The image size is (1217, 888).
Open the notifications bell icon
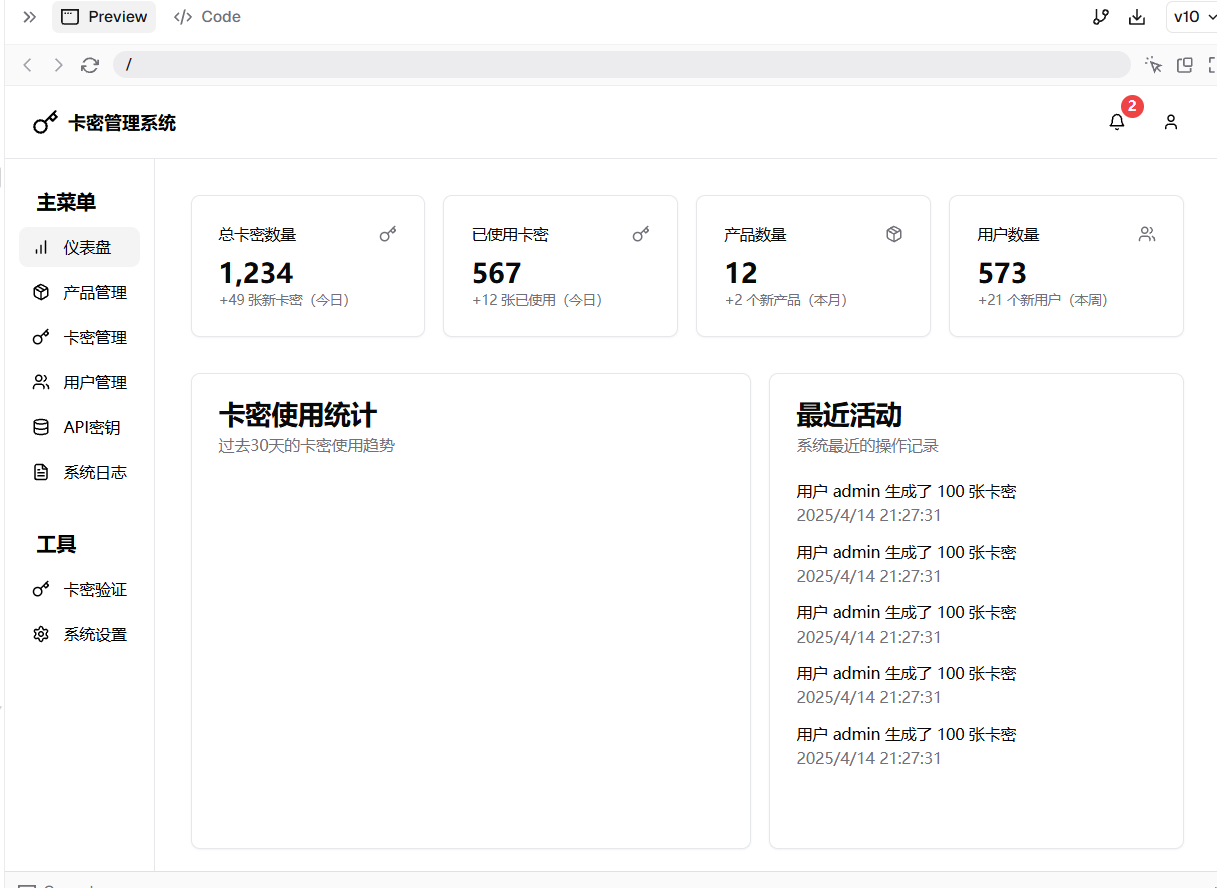pos(1117,122)
